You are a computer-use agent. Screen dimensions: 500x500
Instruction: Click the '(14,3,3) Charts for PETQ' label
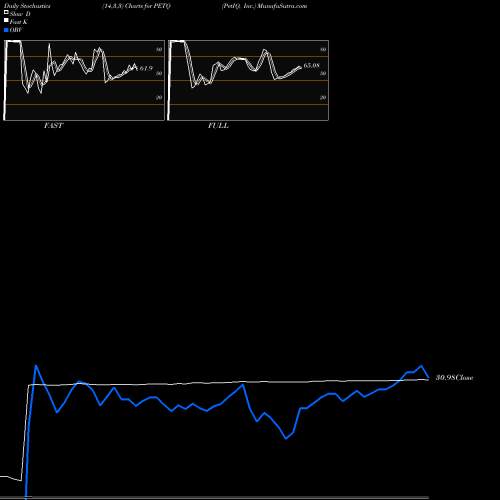click(x=136, y=6)
